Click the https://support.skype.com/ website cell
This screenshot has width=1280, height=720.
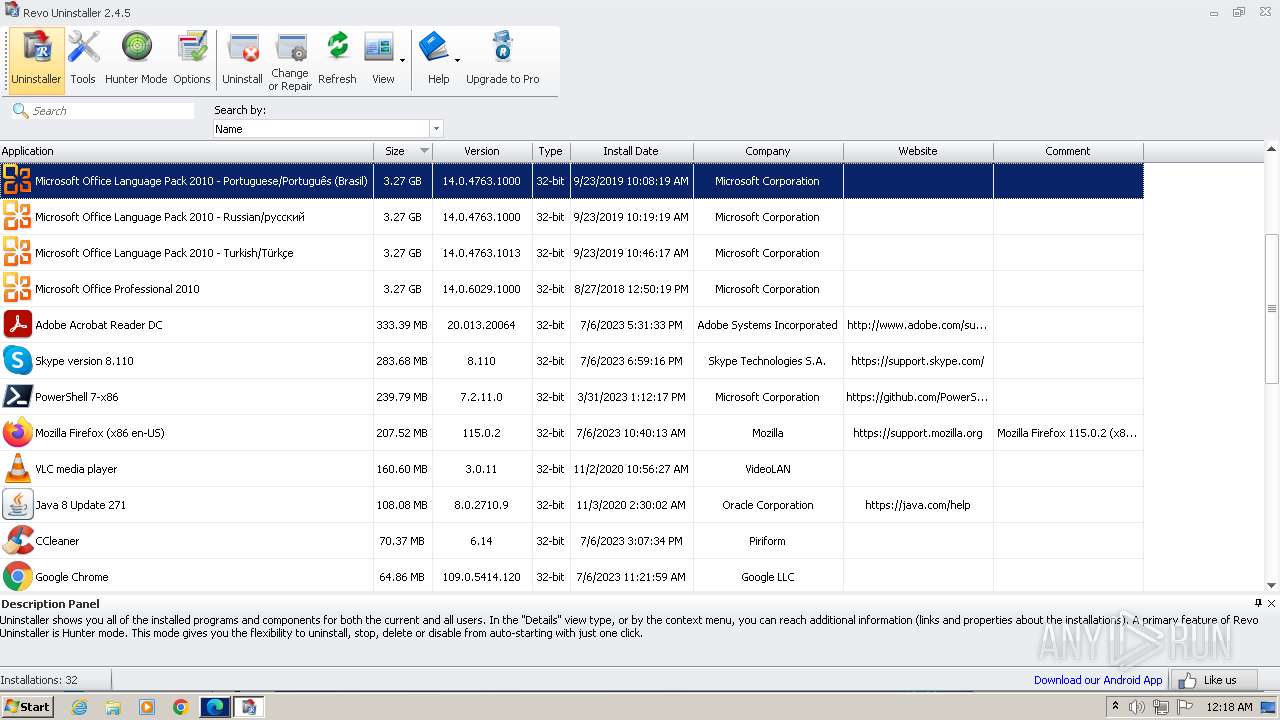click(x=918, y=361)
